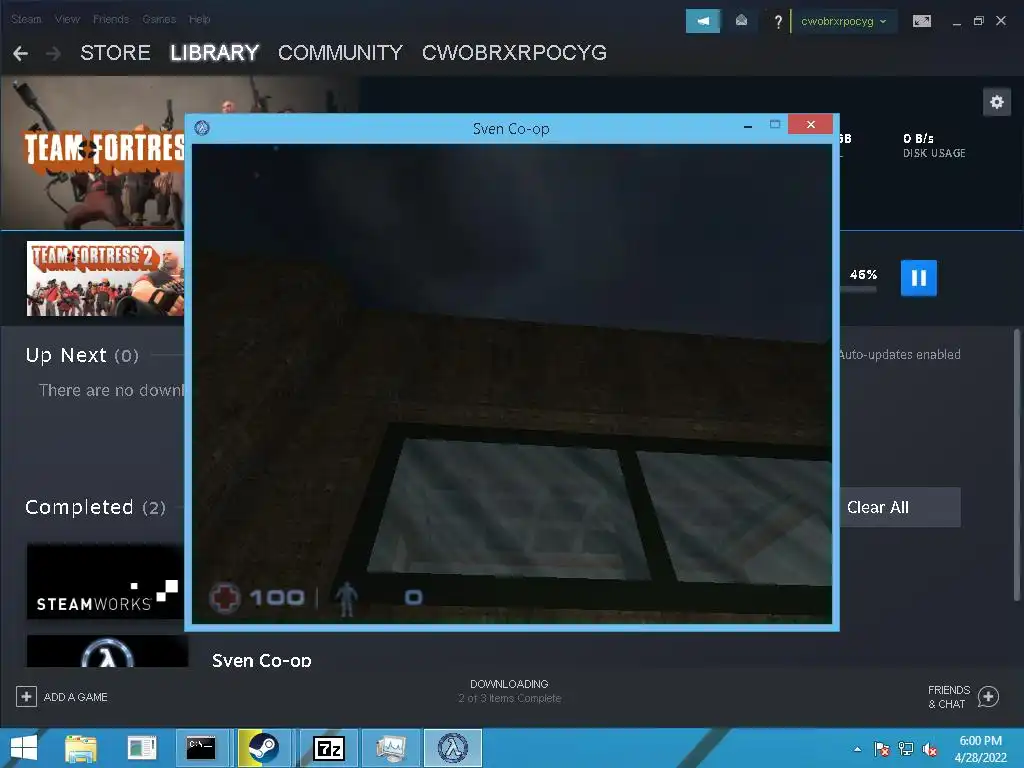Click the armor figure icon in game HUD
This screenshot has height=768, width=1024.
(x=346, y=599)
